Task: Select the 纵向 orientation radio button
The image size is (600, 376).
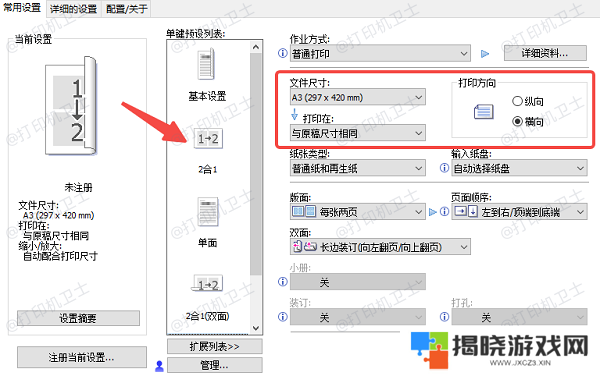Action: click(517, 101)
